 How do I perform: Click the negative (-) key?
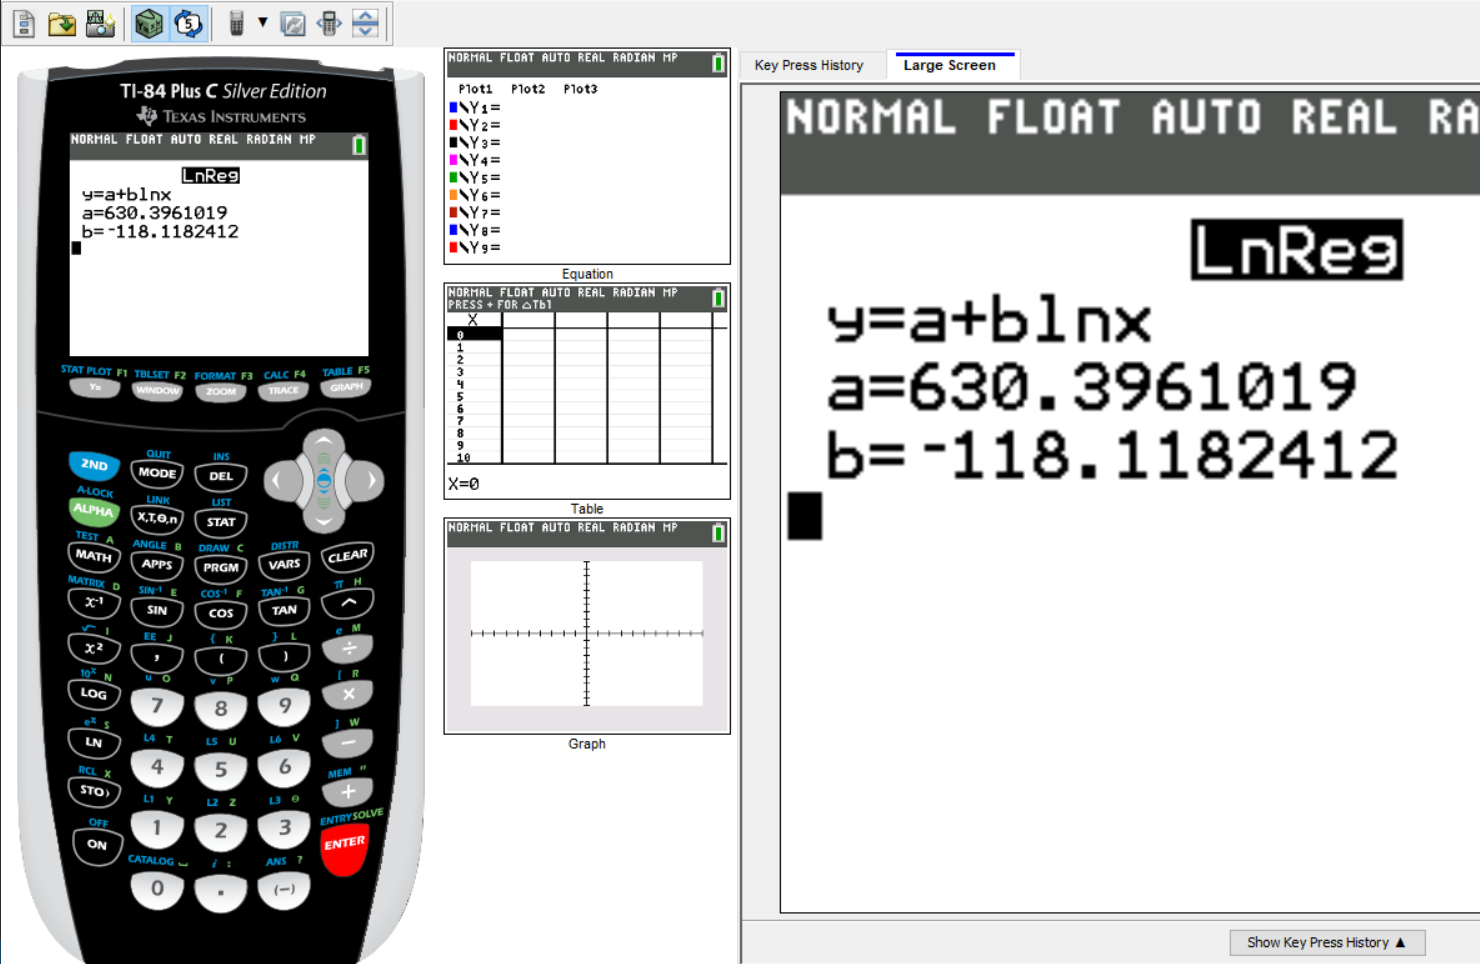(284, 890)
